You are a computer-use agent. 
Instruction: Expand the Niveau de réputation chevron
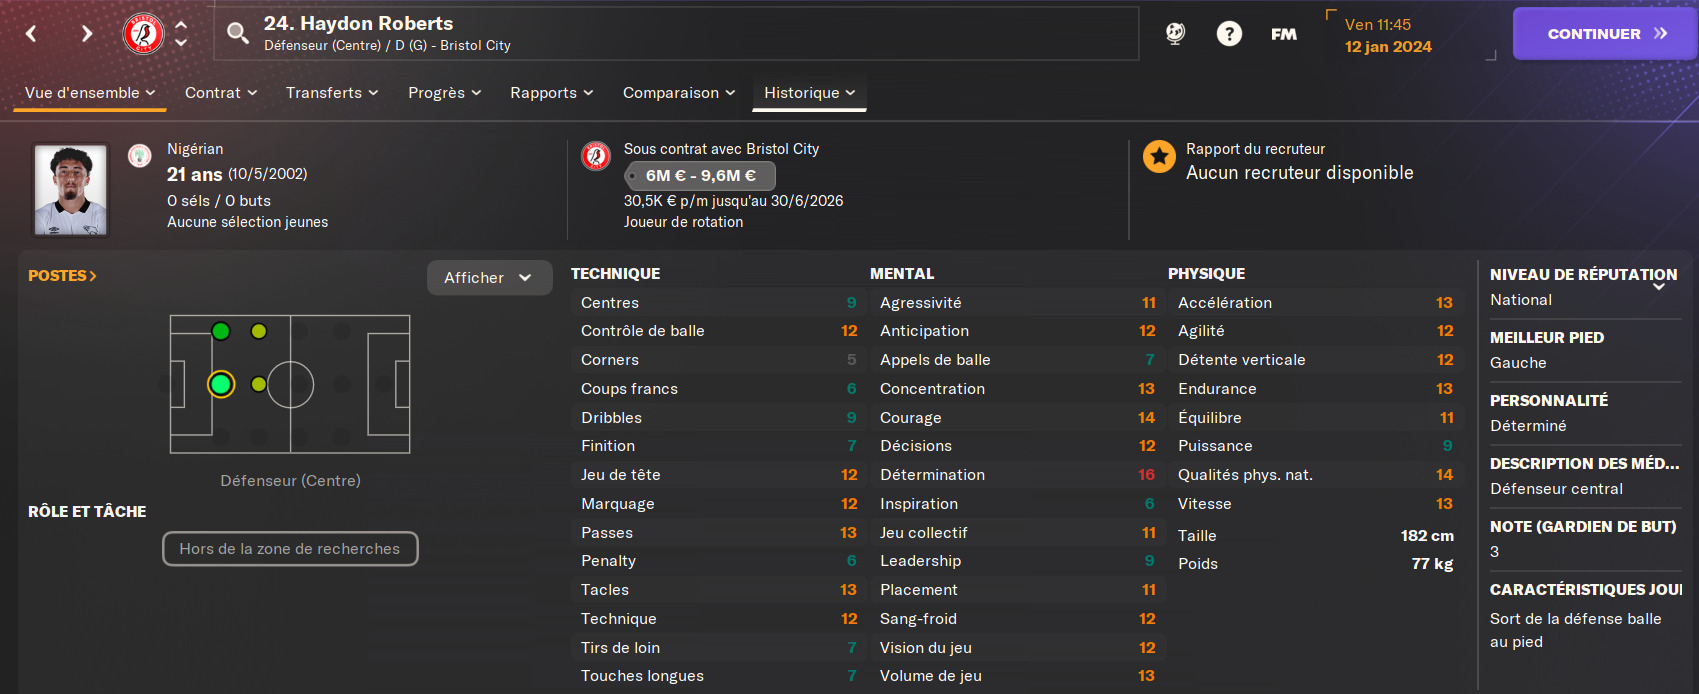1659,286
